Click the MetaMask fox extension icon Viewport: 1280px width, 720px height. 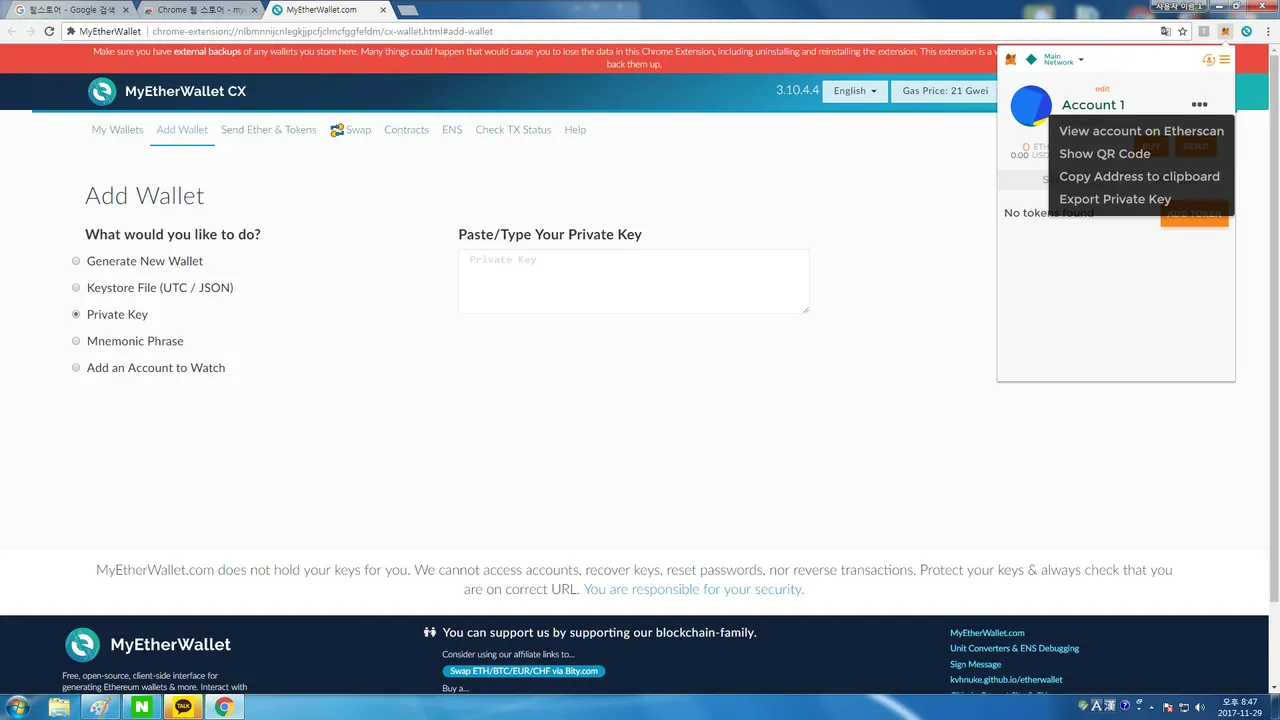point(1225,31)
